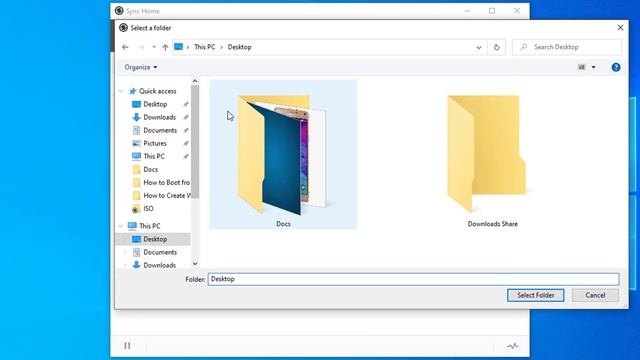Click the Sync Home title bar icon
640x360 pixels.
(119, 11)
